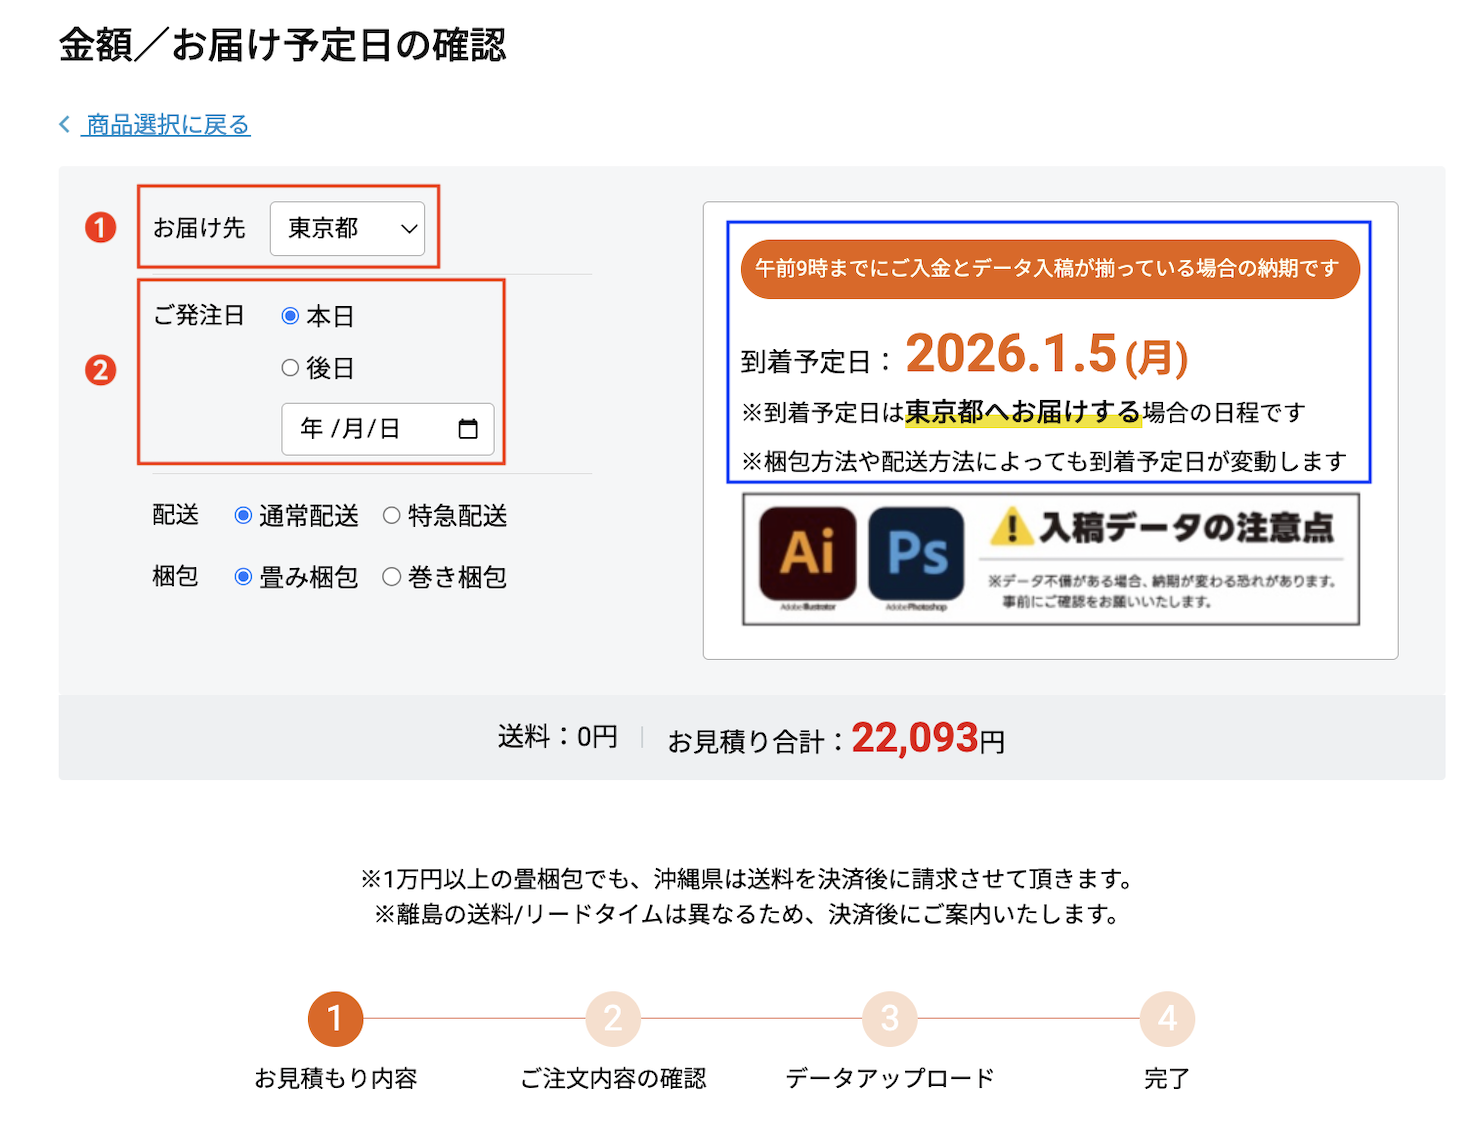Expand the 年/月/日 date selector
The width and height of the screenshot is (1470, 1134).
point(388,429)
